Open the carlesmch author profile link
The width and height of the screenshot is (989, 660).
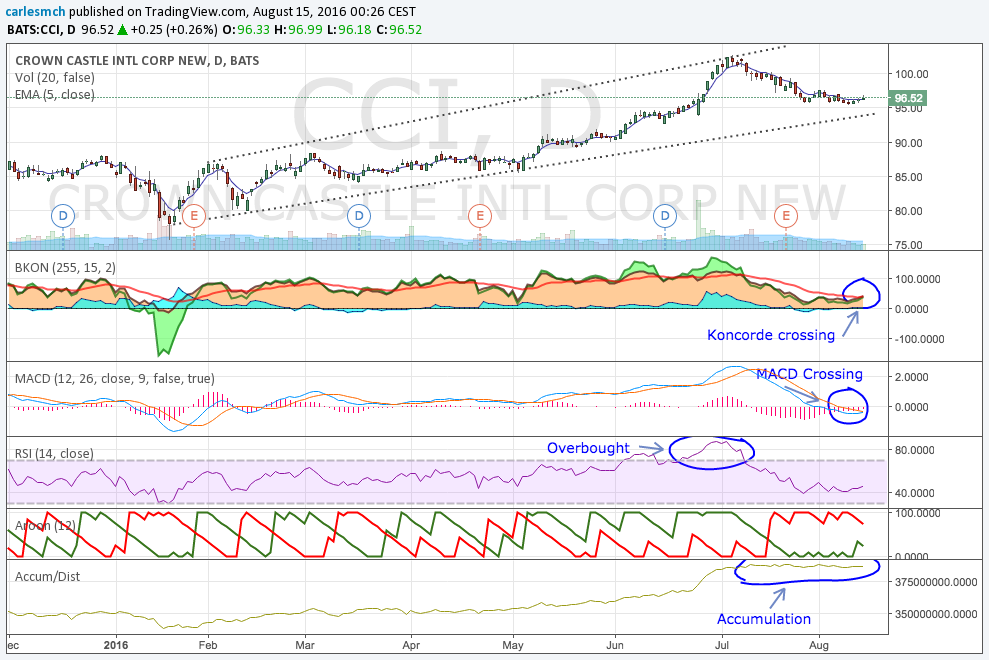coord(35,11)
